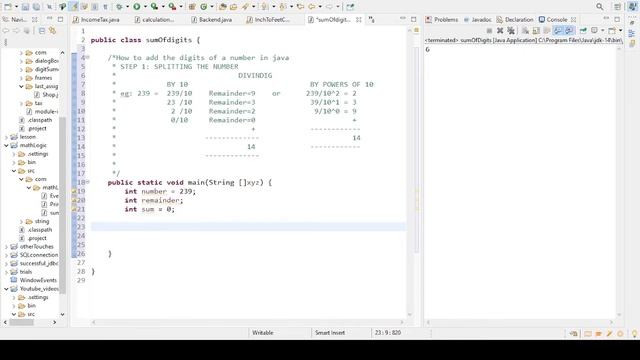The height and width of the screenshot is (360, 640).
Task: Click the Navigator vertical scrollbar
Action: 62,184
